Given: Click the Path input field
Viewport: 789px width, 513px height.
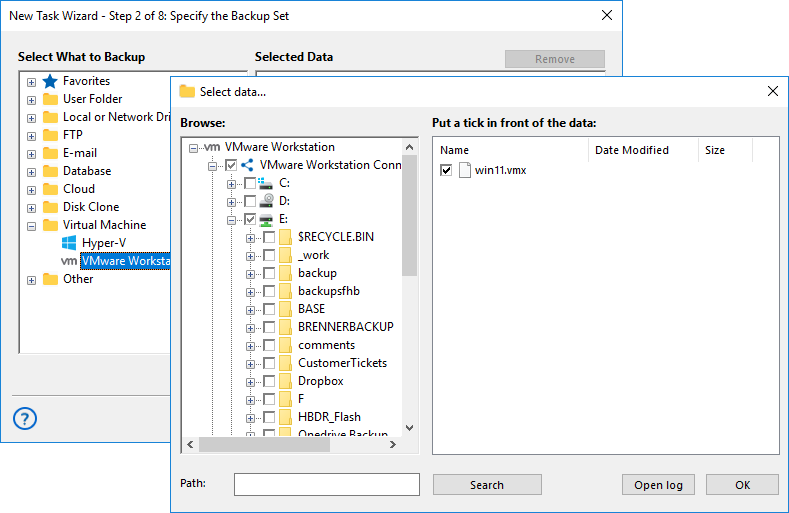Looking at the screenshot, I should [x=327, y=484].
